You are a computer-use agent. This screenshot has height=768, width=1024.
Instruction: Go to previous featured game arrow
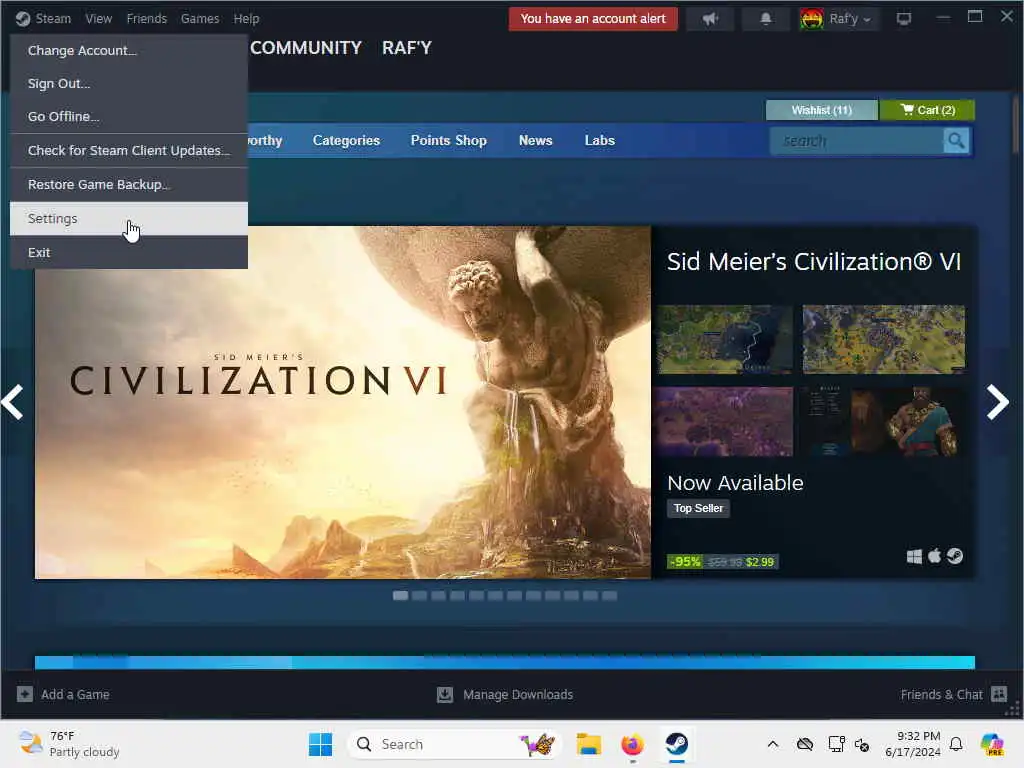[x=12, y=402]
